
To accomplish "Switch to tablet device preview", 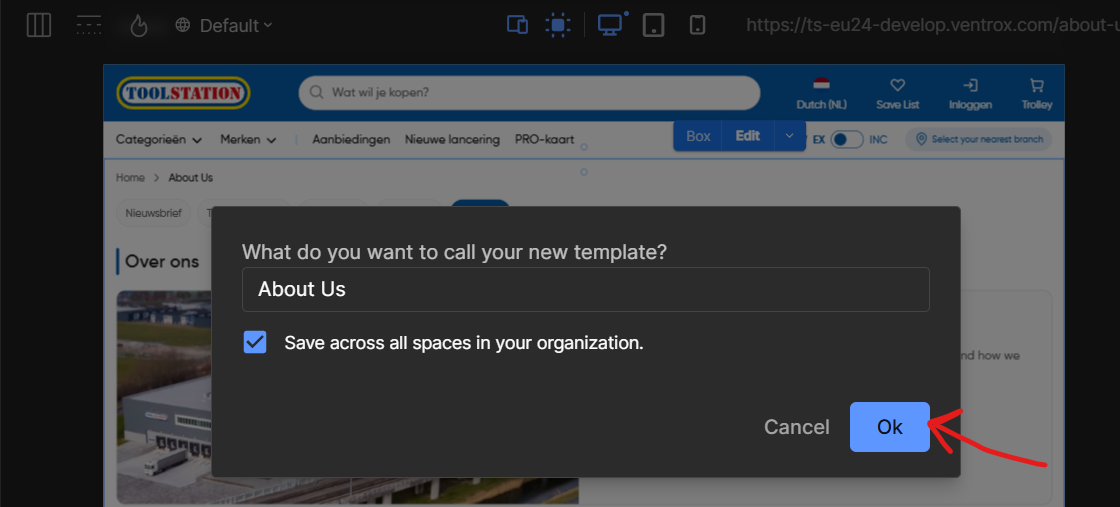I will 653,25.
